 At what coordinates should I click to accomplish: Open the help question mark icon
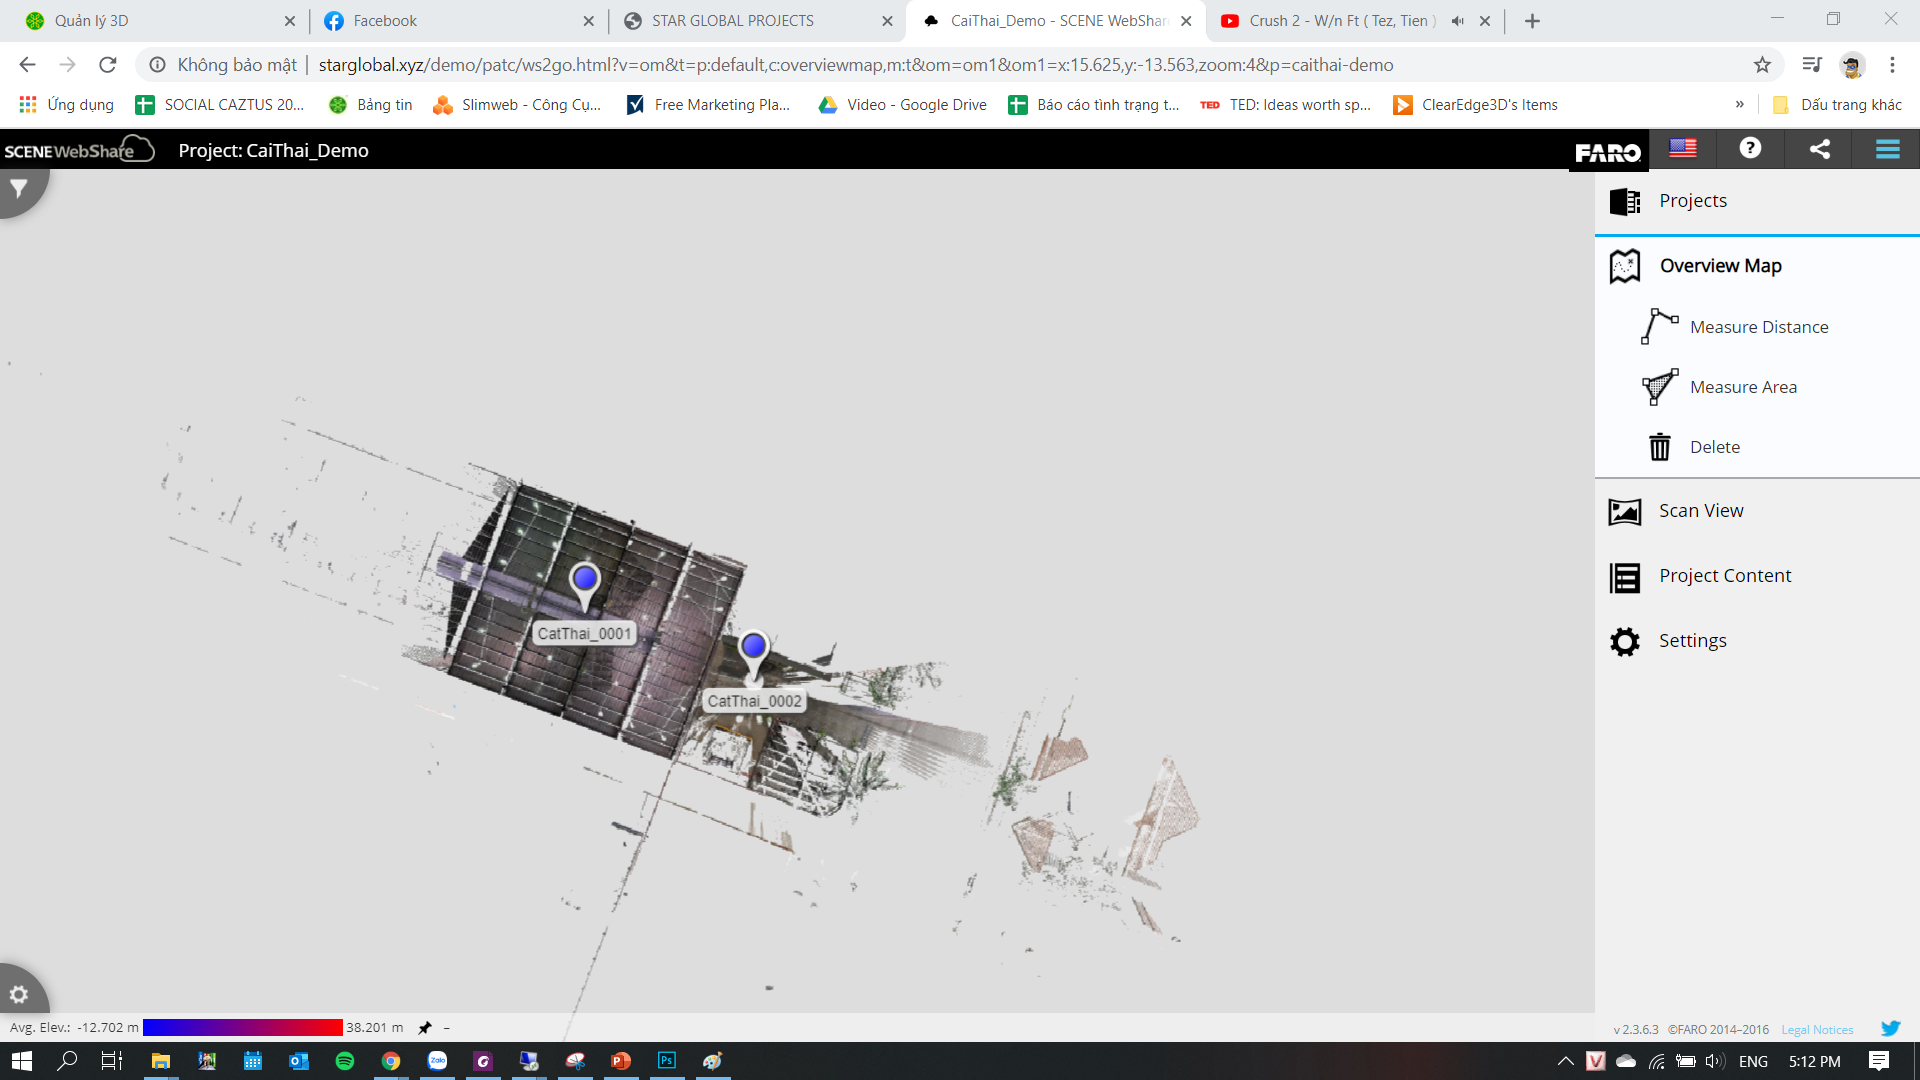coord(1750,148)
